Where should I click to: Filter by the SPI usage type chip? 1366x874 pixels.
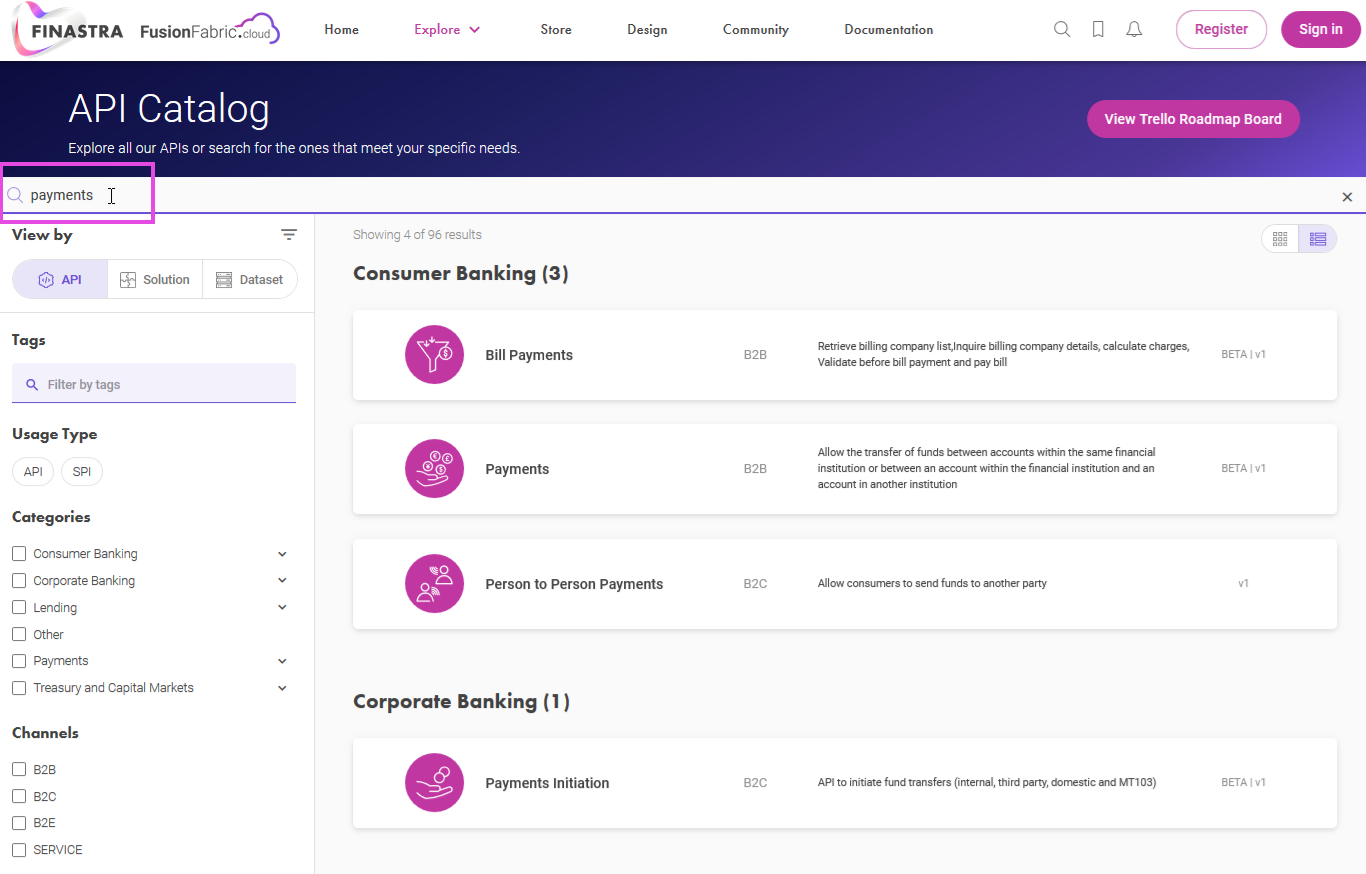coord(82,472)
